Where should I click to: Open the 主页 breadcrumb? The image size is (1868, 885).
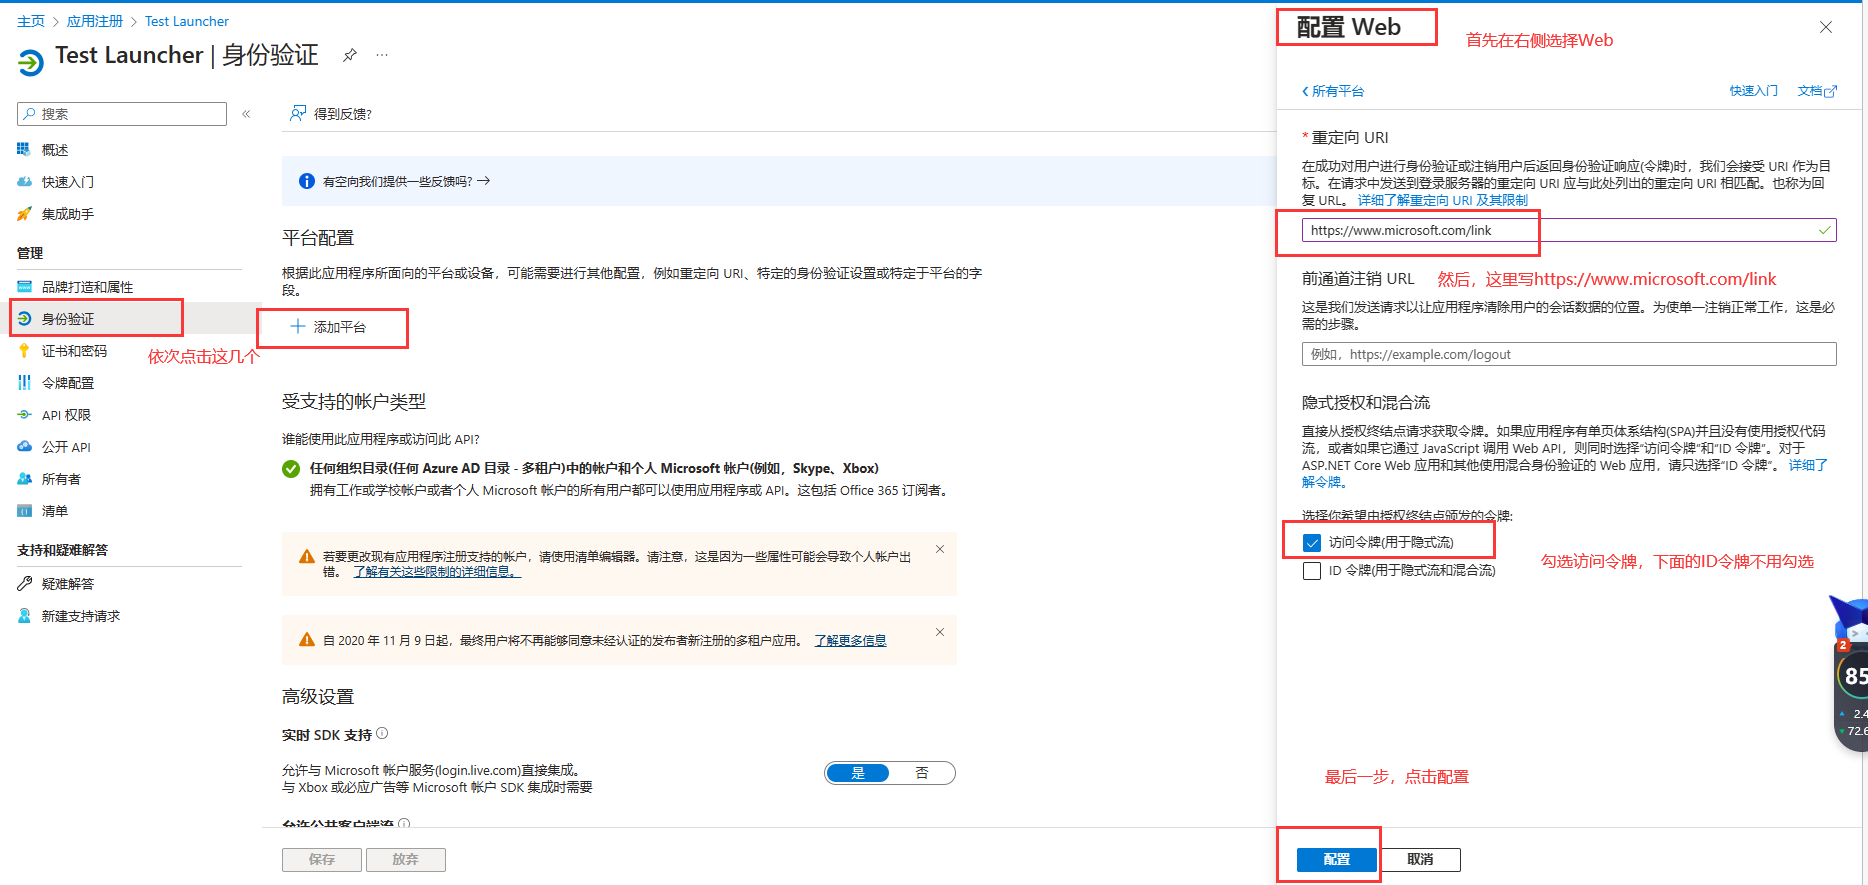(x=31, y=21)
